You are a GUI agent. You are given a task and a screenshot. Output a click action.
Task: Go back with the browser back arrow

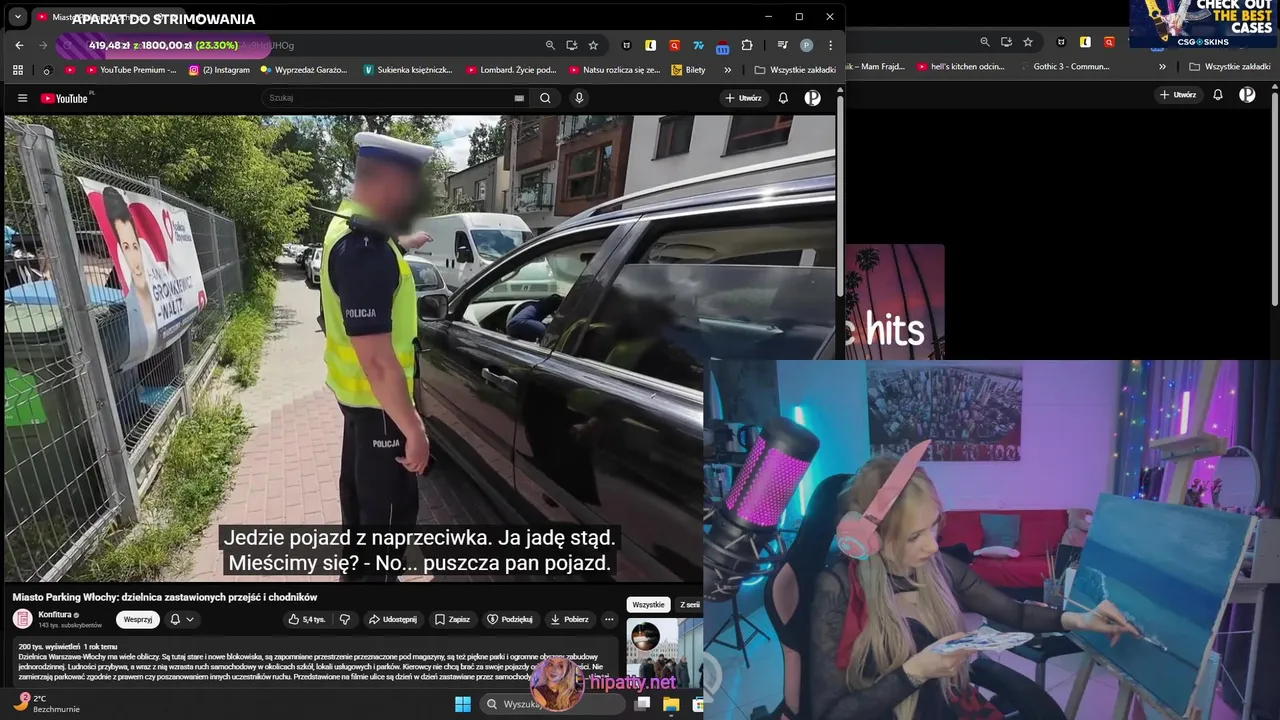[19, 45]
